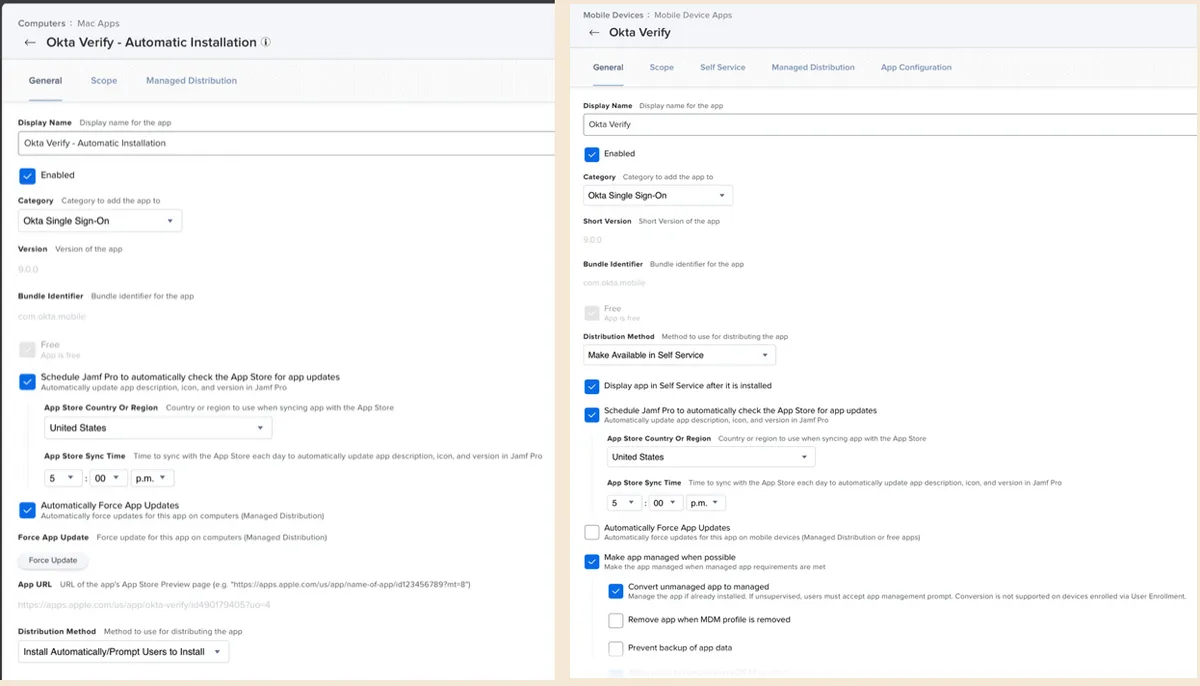Switch to the Scope tab for the Mac app

pos(104,81)
